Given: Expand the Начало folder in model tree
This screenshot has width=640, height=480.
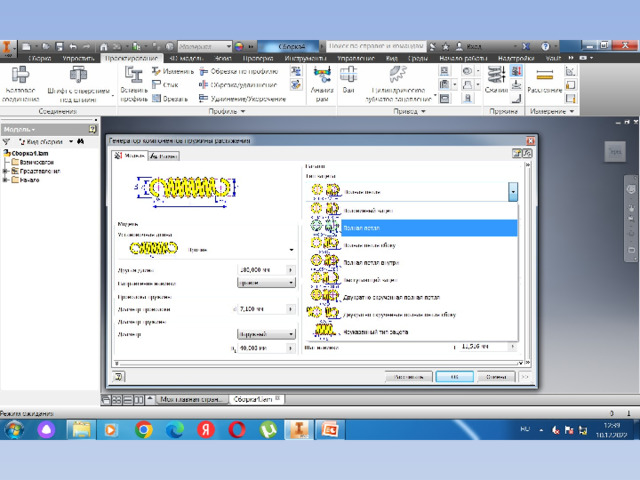Looking at the screenshot, I should pyautogui.click(x=6, y=180).
